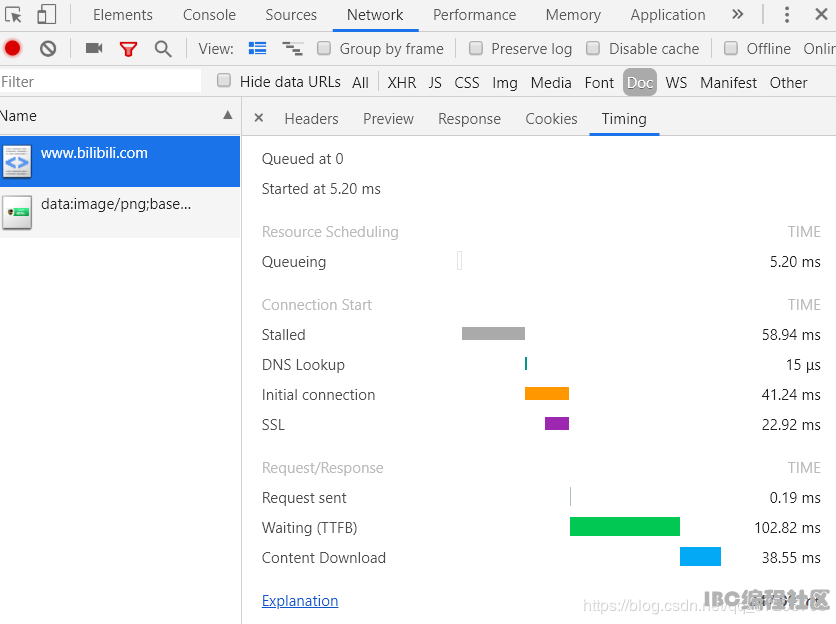Enable the Group by frame checkbox
Viewport: 836px width, 624px height.
324,49
